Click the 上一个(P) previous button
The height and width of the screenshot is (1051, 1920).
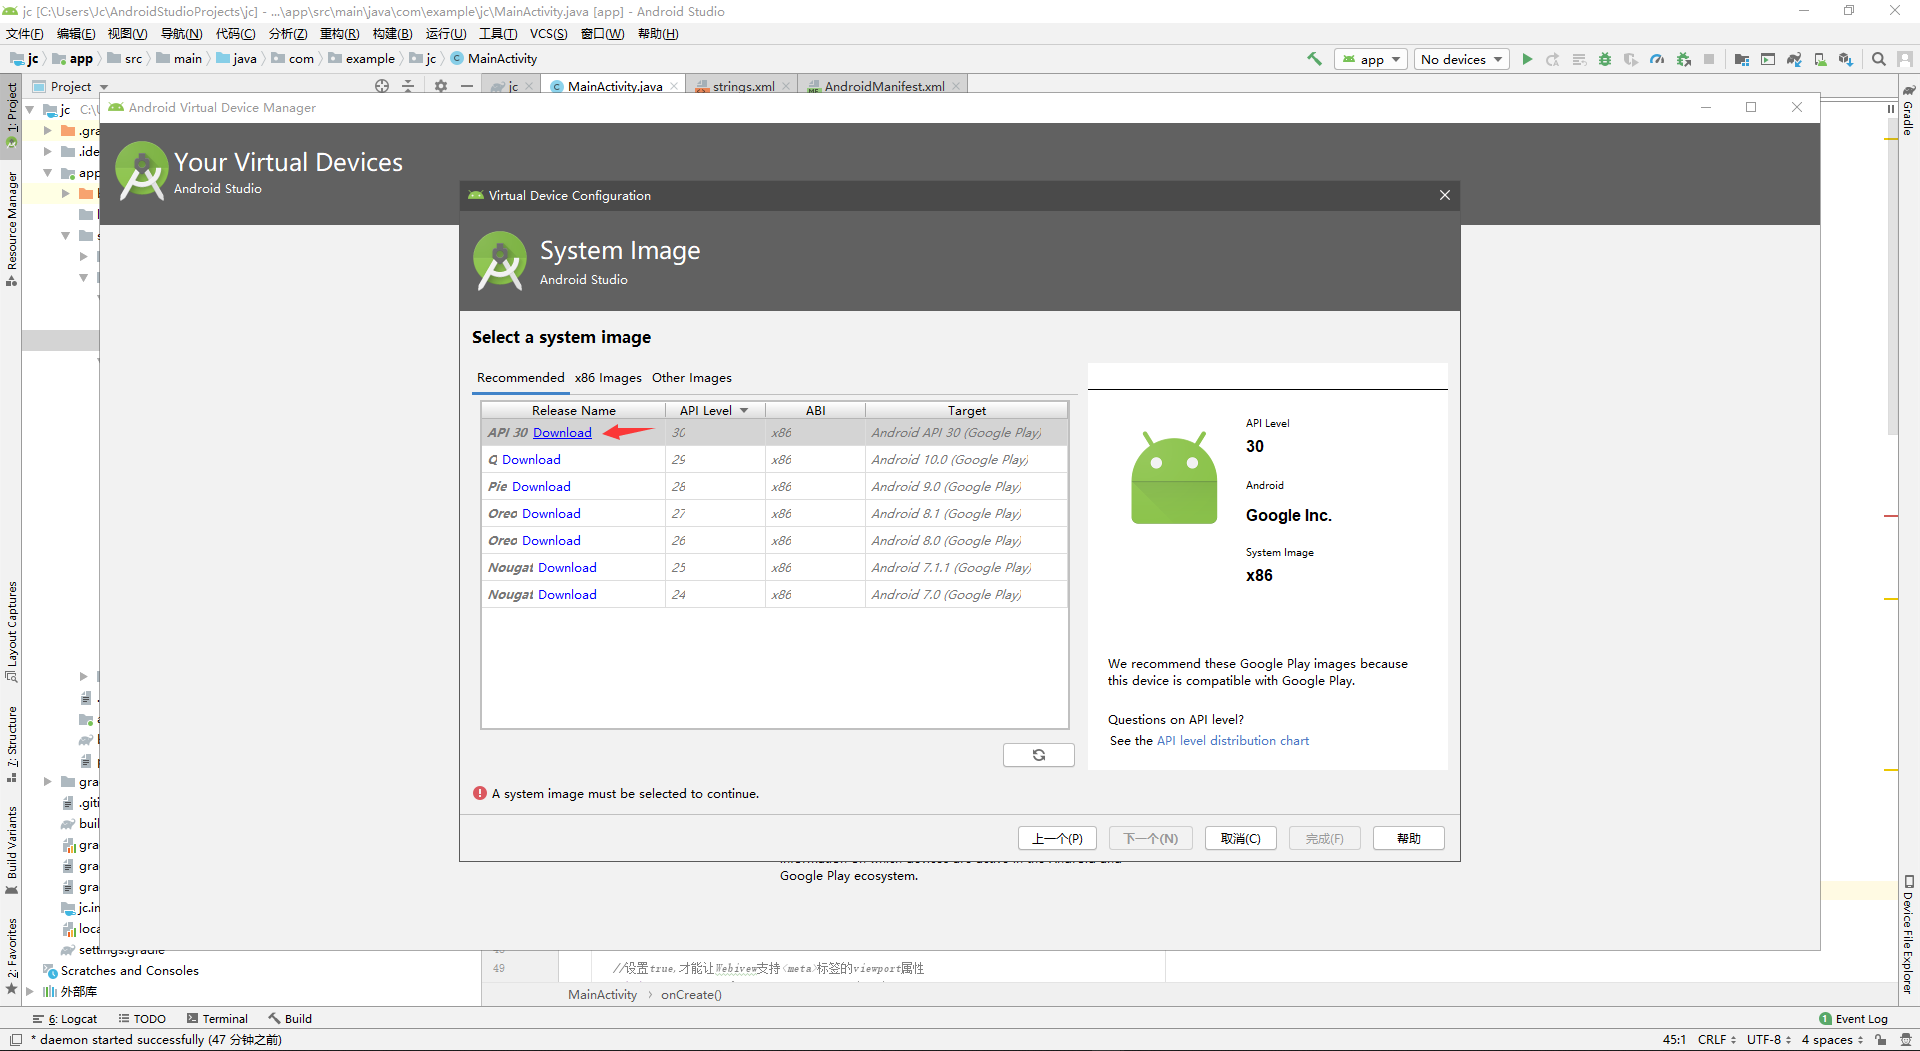[1057, 838]
